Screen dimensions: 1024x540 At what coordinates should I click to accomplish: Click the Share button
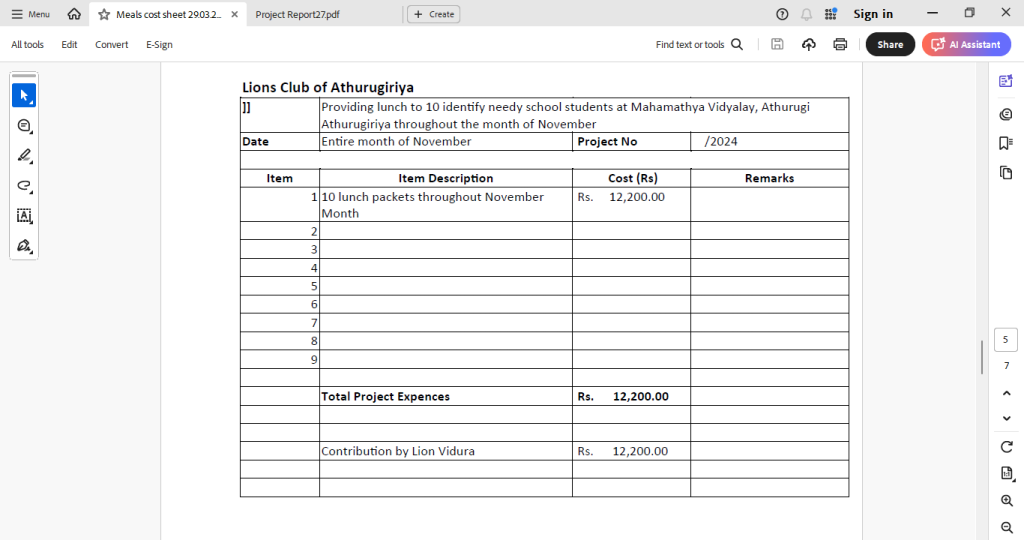[x=890, y=44]
